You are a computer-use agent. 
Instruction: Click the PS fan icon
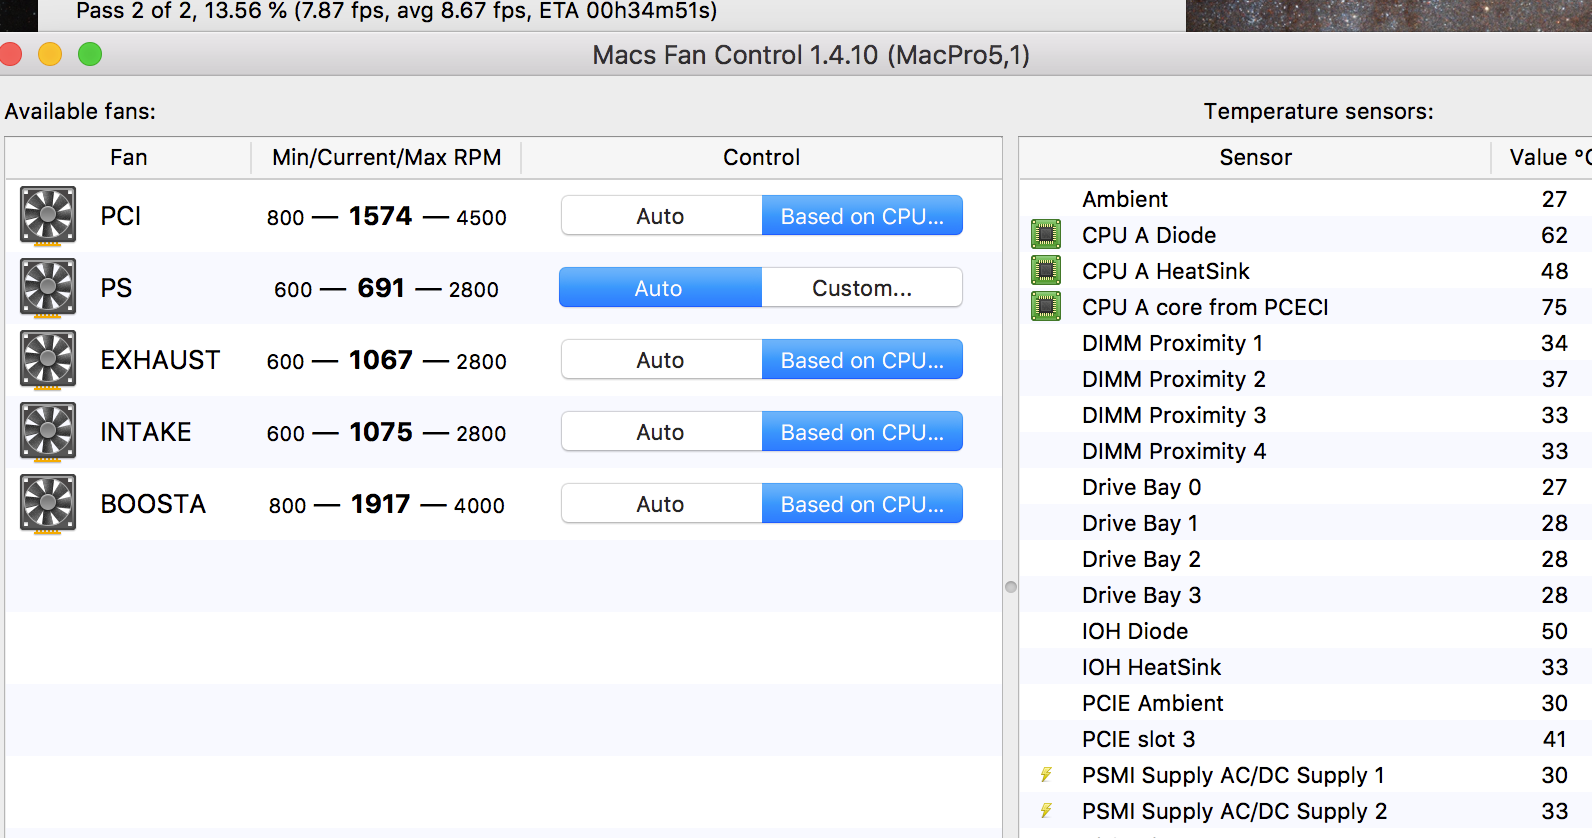(48, 288)
